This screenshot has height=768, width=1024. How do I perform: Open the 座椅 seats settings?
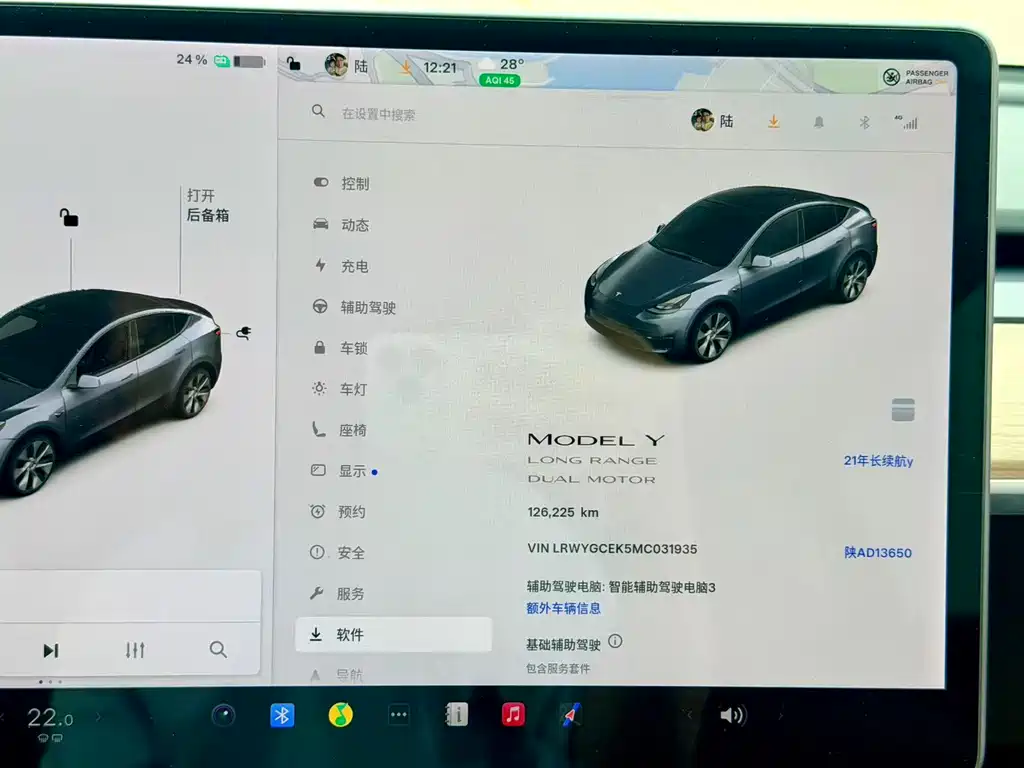pyautogui.click(x=339, y=430)
